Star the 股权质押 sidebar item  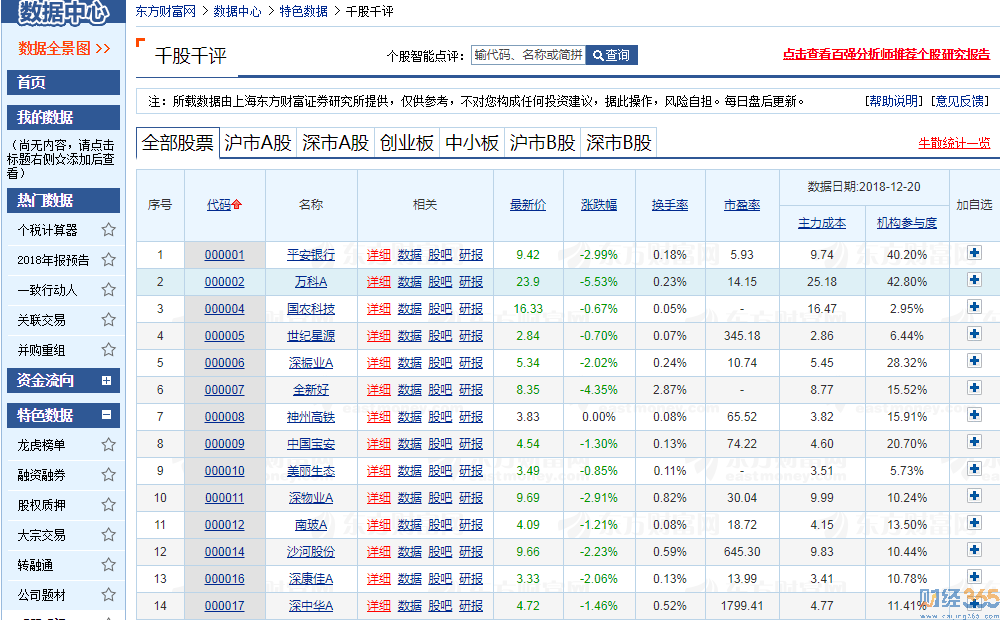109,505
